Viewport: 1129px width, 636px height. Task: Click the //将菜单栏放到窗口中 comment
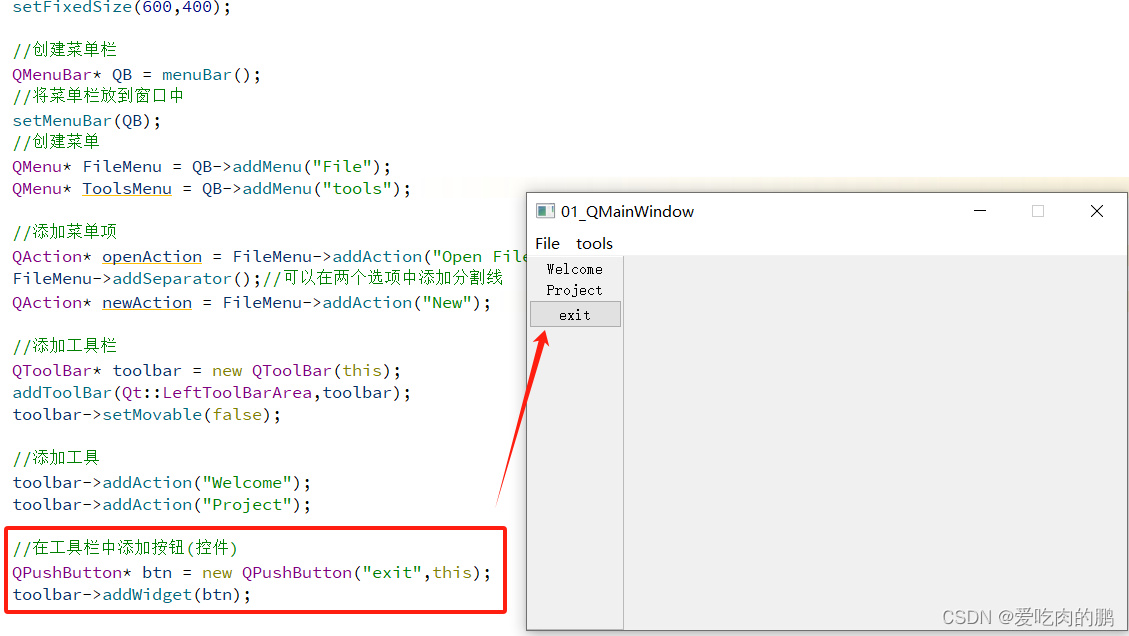[99, 96]
